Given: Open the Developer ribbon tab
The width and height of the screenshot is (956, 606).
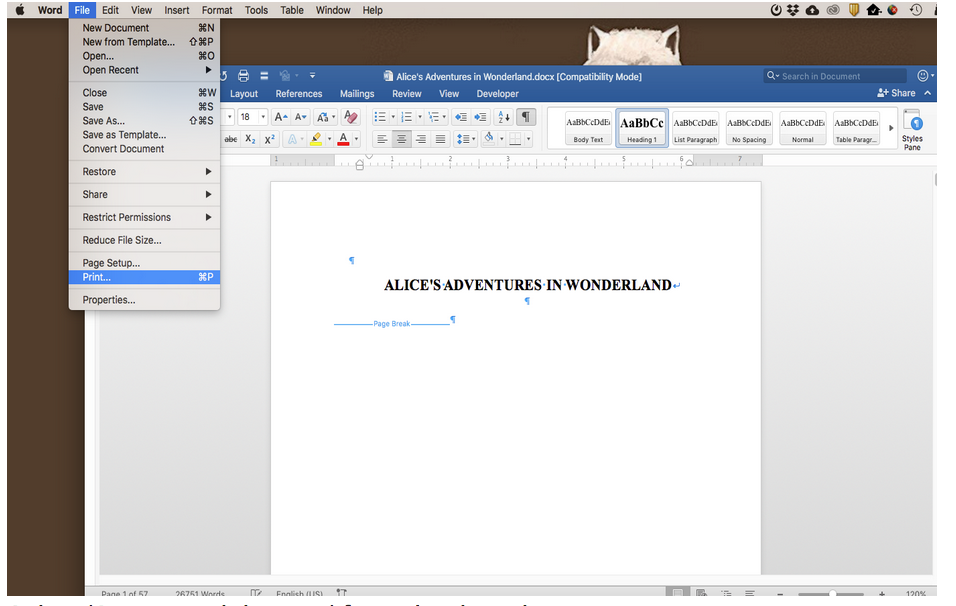Looking at the screenshot, I should pos(498,94).
